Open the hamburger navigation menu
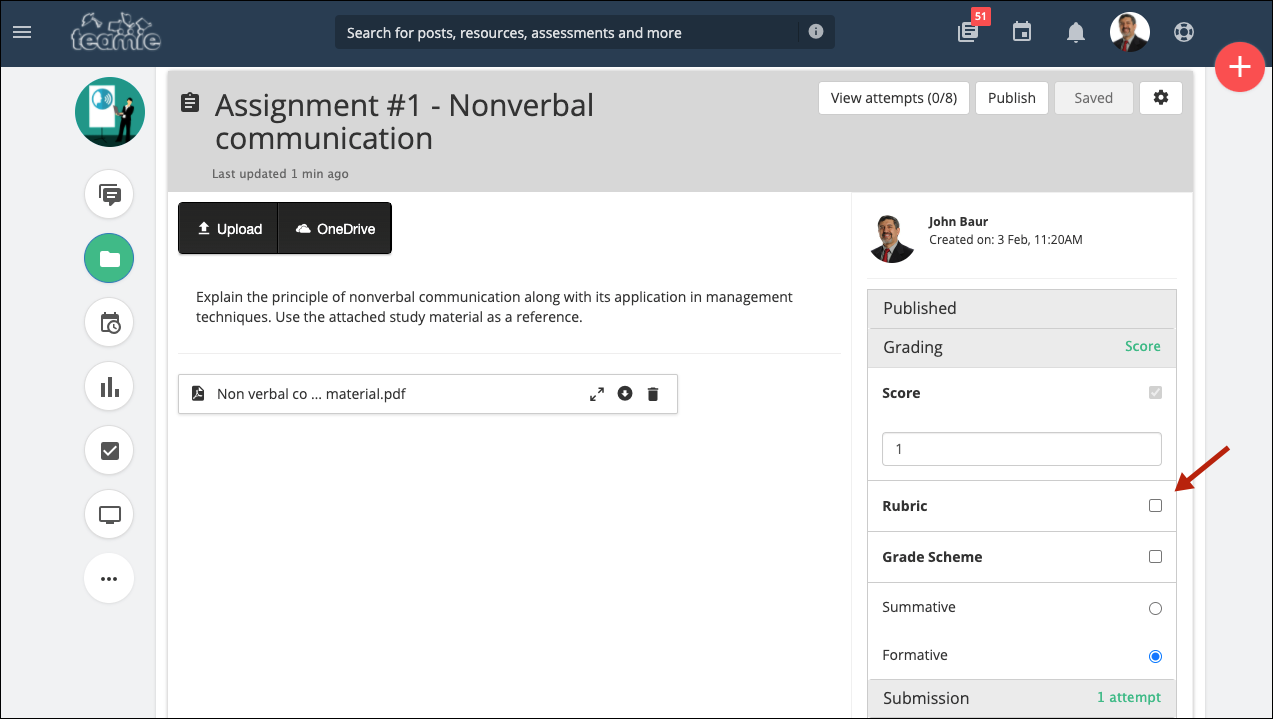This screenshot has height=719, width=1273. [22, 32]
